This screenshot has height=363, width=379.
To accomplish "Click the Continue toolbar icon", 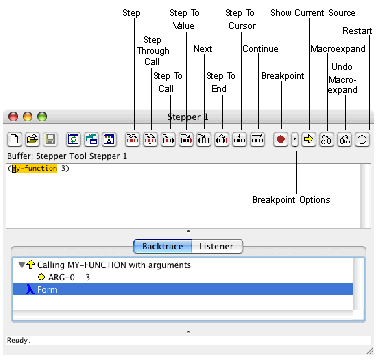I will tap(257, 139).
